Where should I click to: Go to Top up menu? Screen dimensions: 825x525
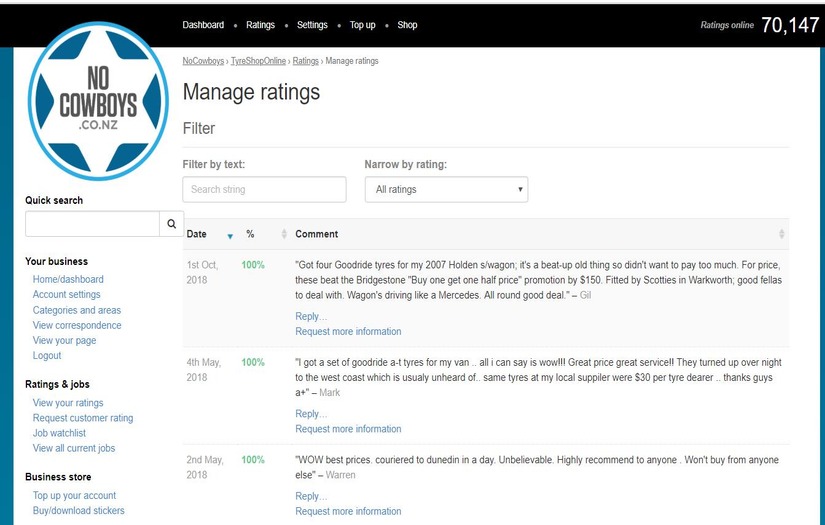tap(363, 25)
